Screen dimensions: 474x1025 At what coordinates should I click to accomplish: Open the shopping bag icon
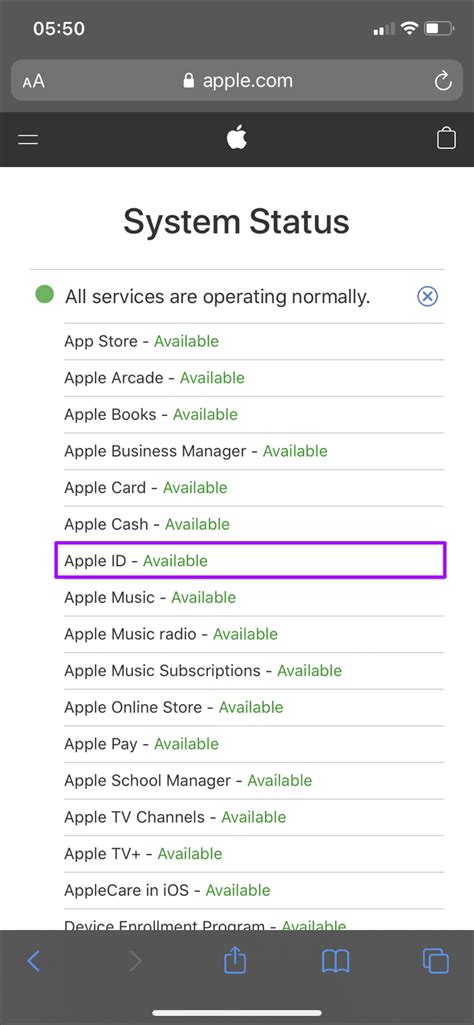click(446, 138)
